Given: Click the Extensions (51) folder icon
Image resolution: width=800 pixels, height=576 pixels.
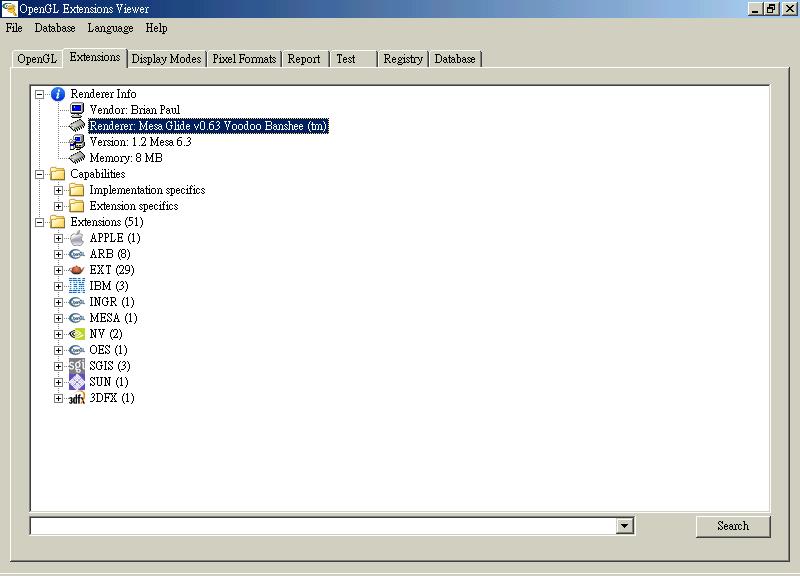Looking at the screenshot, I should [x=58, y=222].
